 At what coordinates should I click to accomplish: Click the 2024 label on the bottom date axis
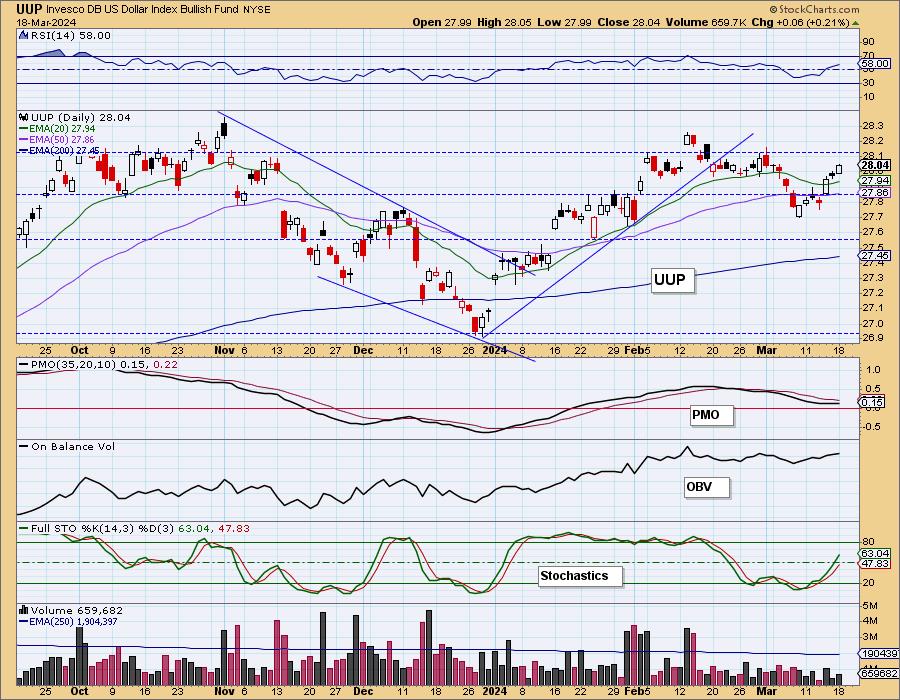pos(495,691)
